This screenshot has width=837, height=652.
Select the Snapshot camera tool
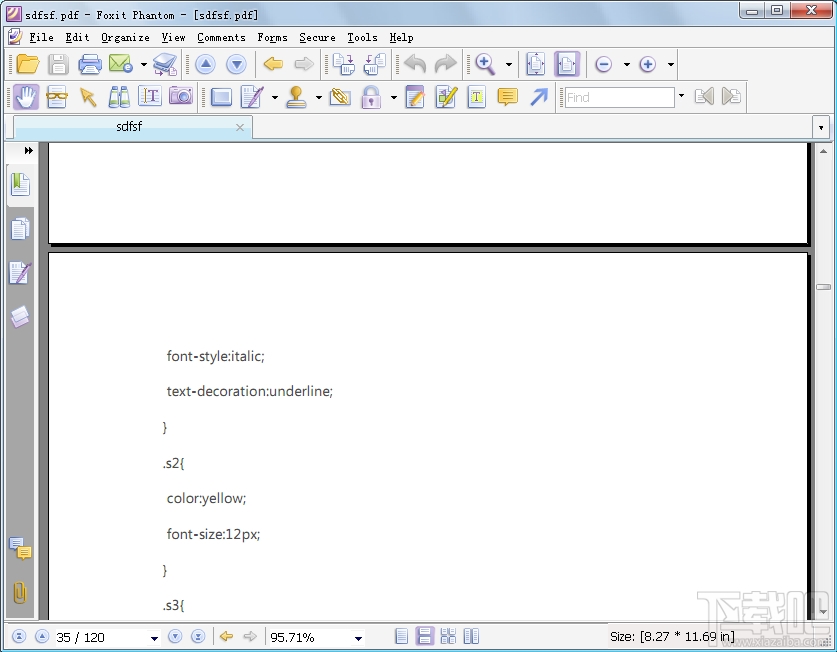click(181, 97)
